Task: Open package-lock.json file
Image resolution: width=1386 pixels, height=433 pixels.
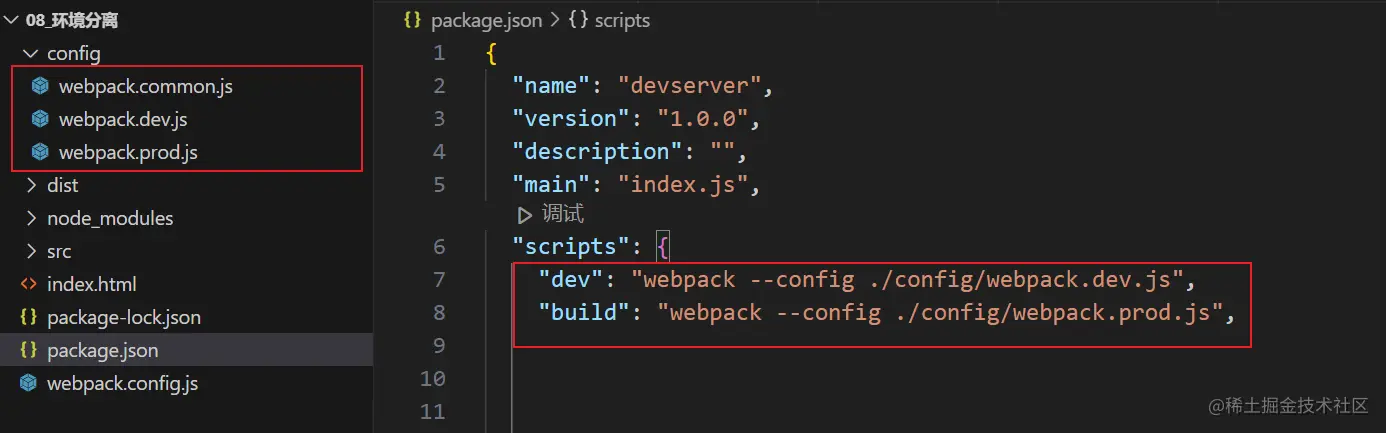Action: click(x=124, y=317)
